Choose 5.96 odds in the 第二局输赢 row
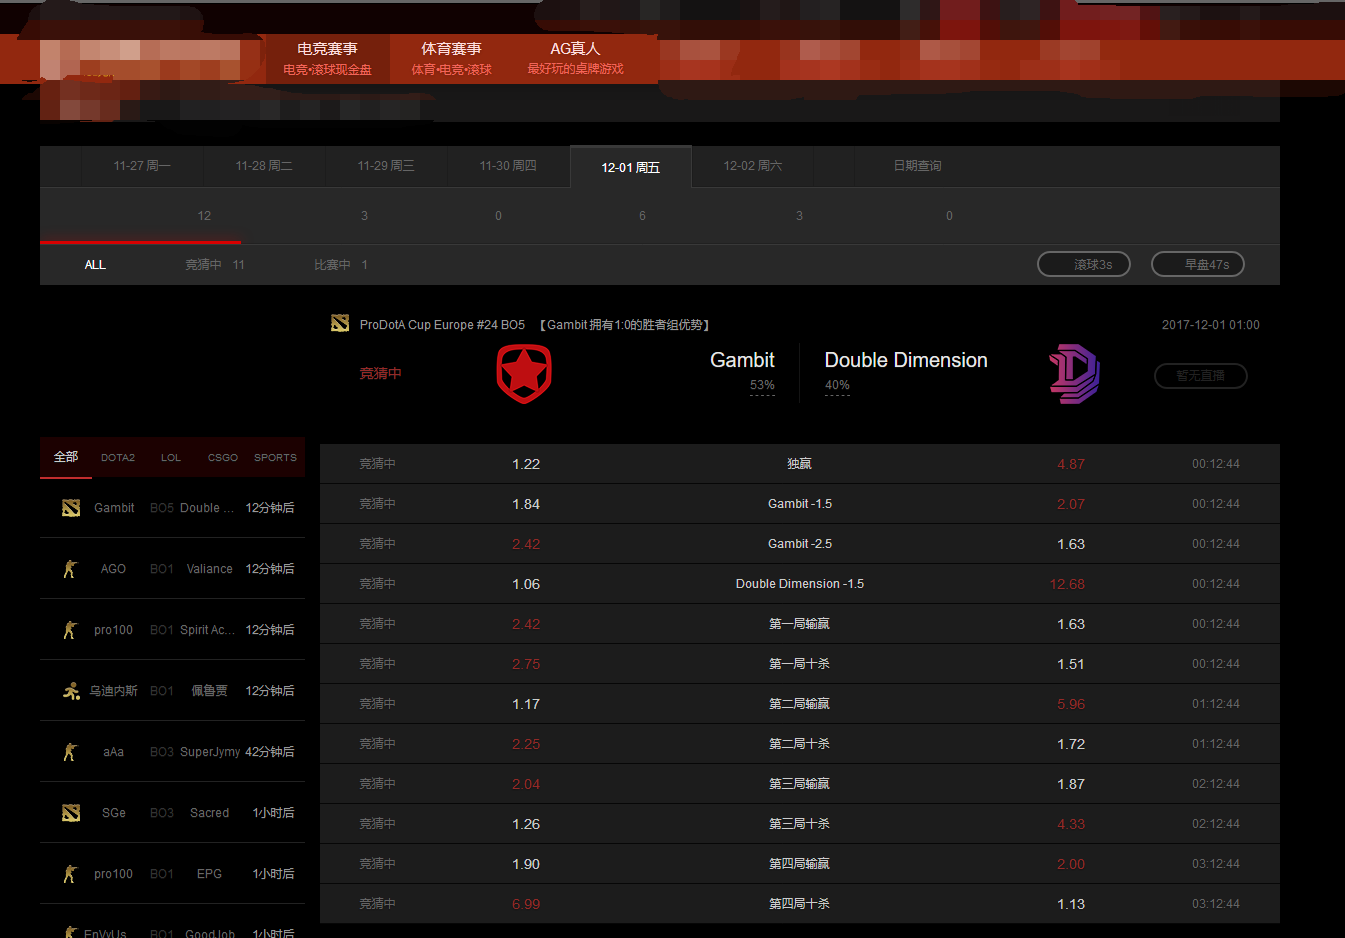The width and height of the screenshot is (1345, 938). click(1071, 704)
